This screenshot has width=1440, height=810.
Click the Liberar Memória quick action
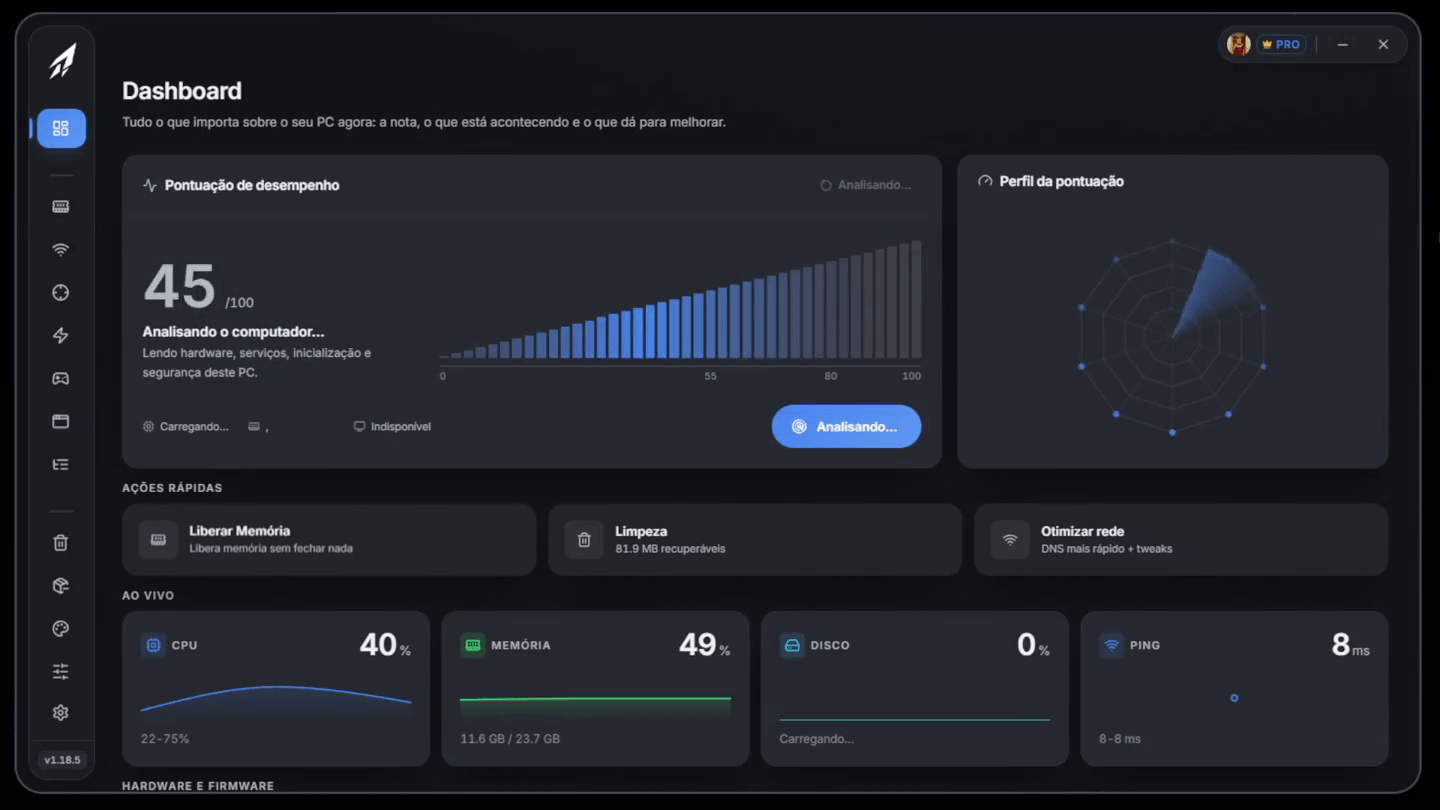(x=329, y=540)
